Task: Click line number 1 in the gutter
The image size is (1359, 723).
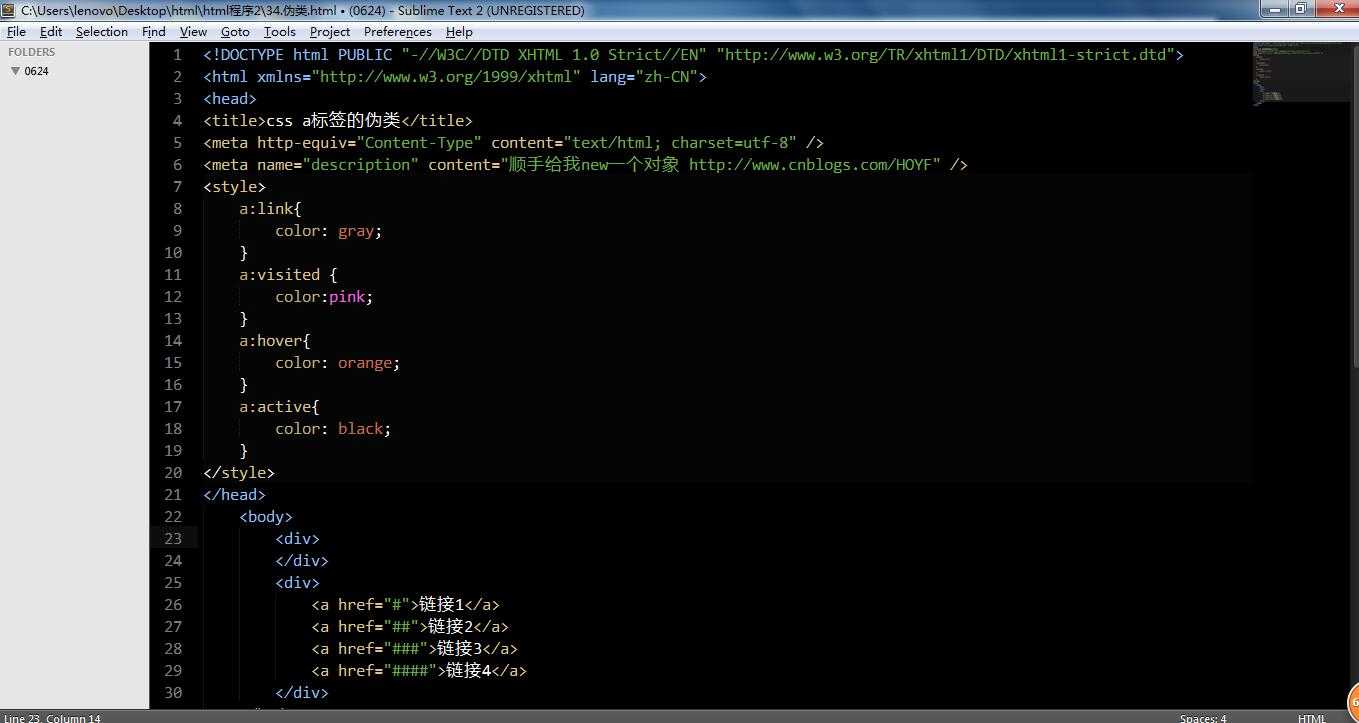Action: 178,55
